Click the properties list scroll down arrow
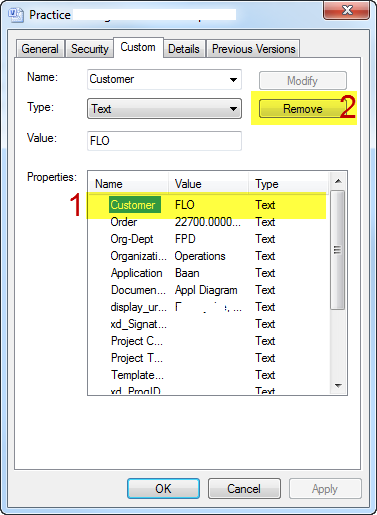 point(338,386)
